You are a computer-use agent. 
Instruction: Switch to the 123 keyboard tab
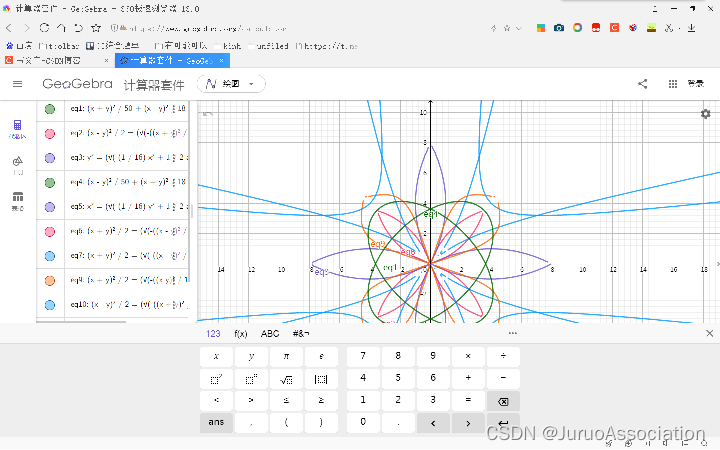213,334
